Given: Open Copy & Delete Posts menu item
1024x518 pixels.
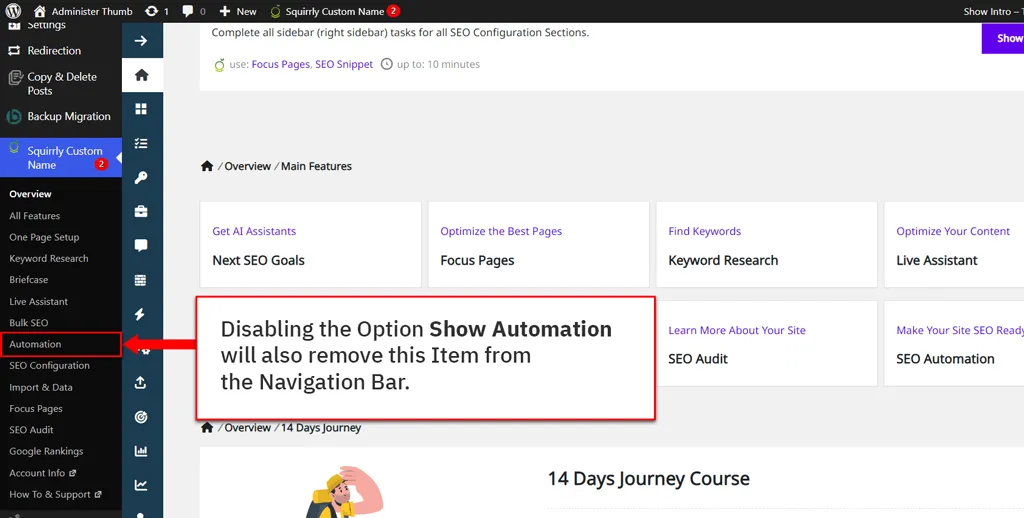Looking at the screenshot, I should point(61,84).
